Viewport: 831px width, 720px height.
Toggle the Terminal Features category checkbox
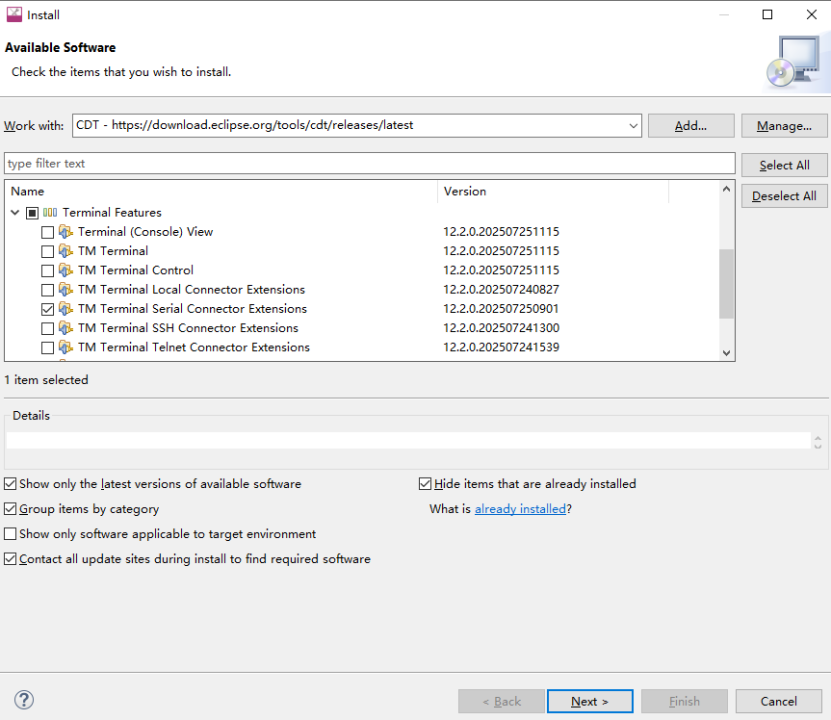coord(32,213)
